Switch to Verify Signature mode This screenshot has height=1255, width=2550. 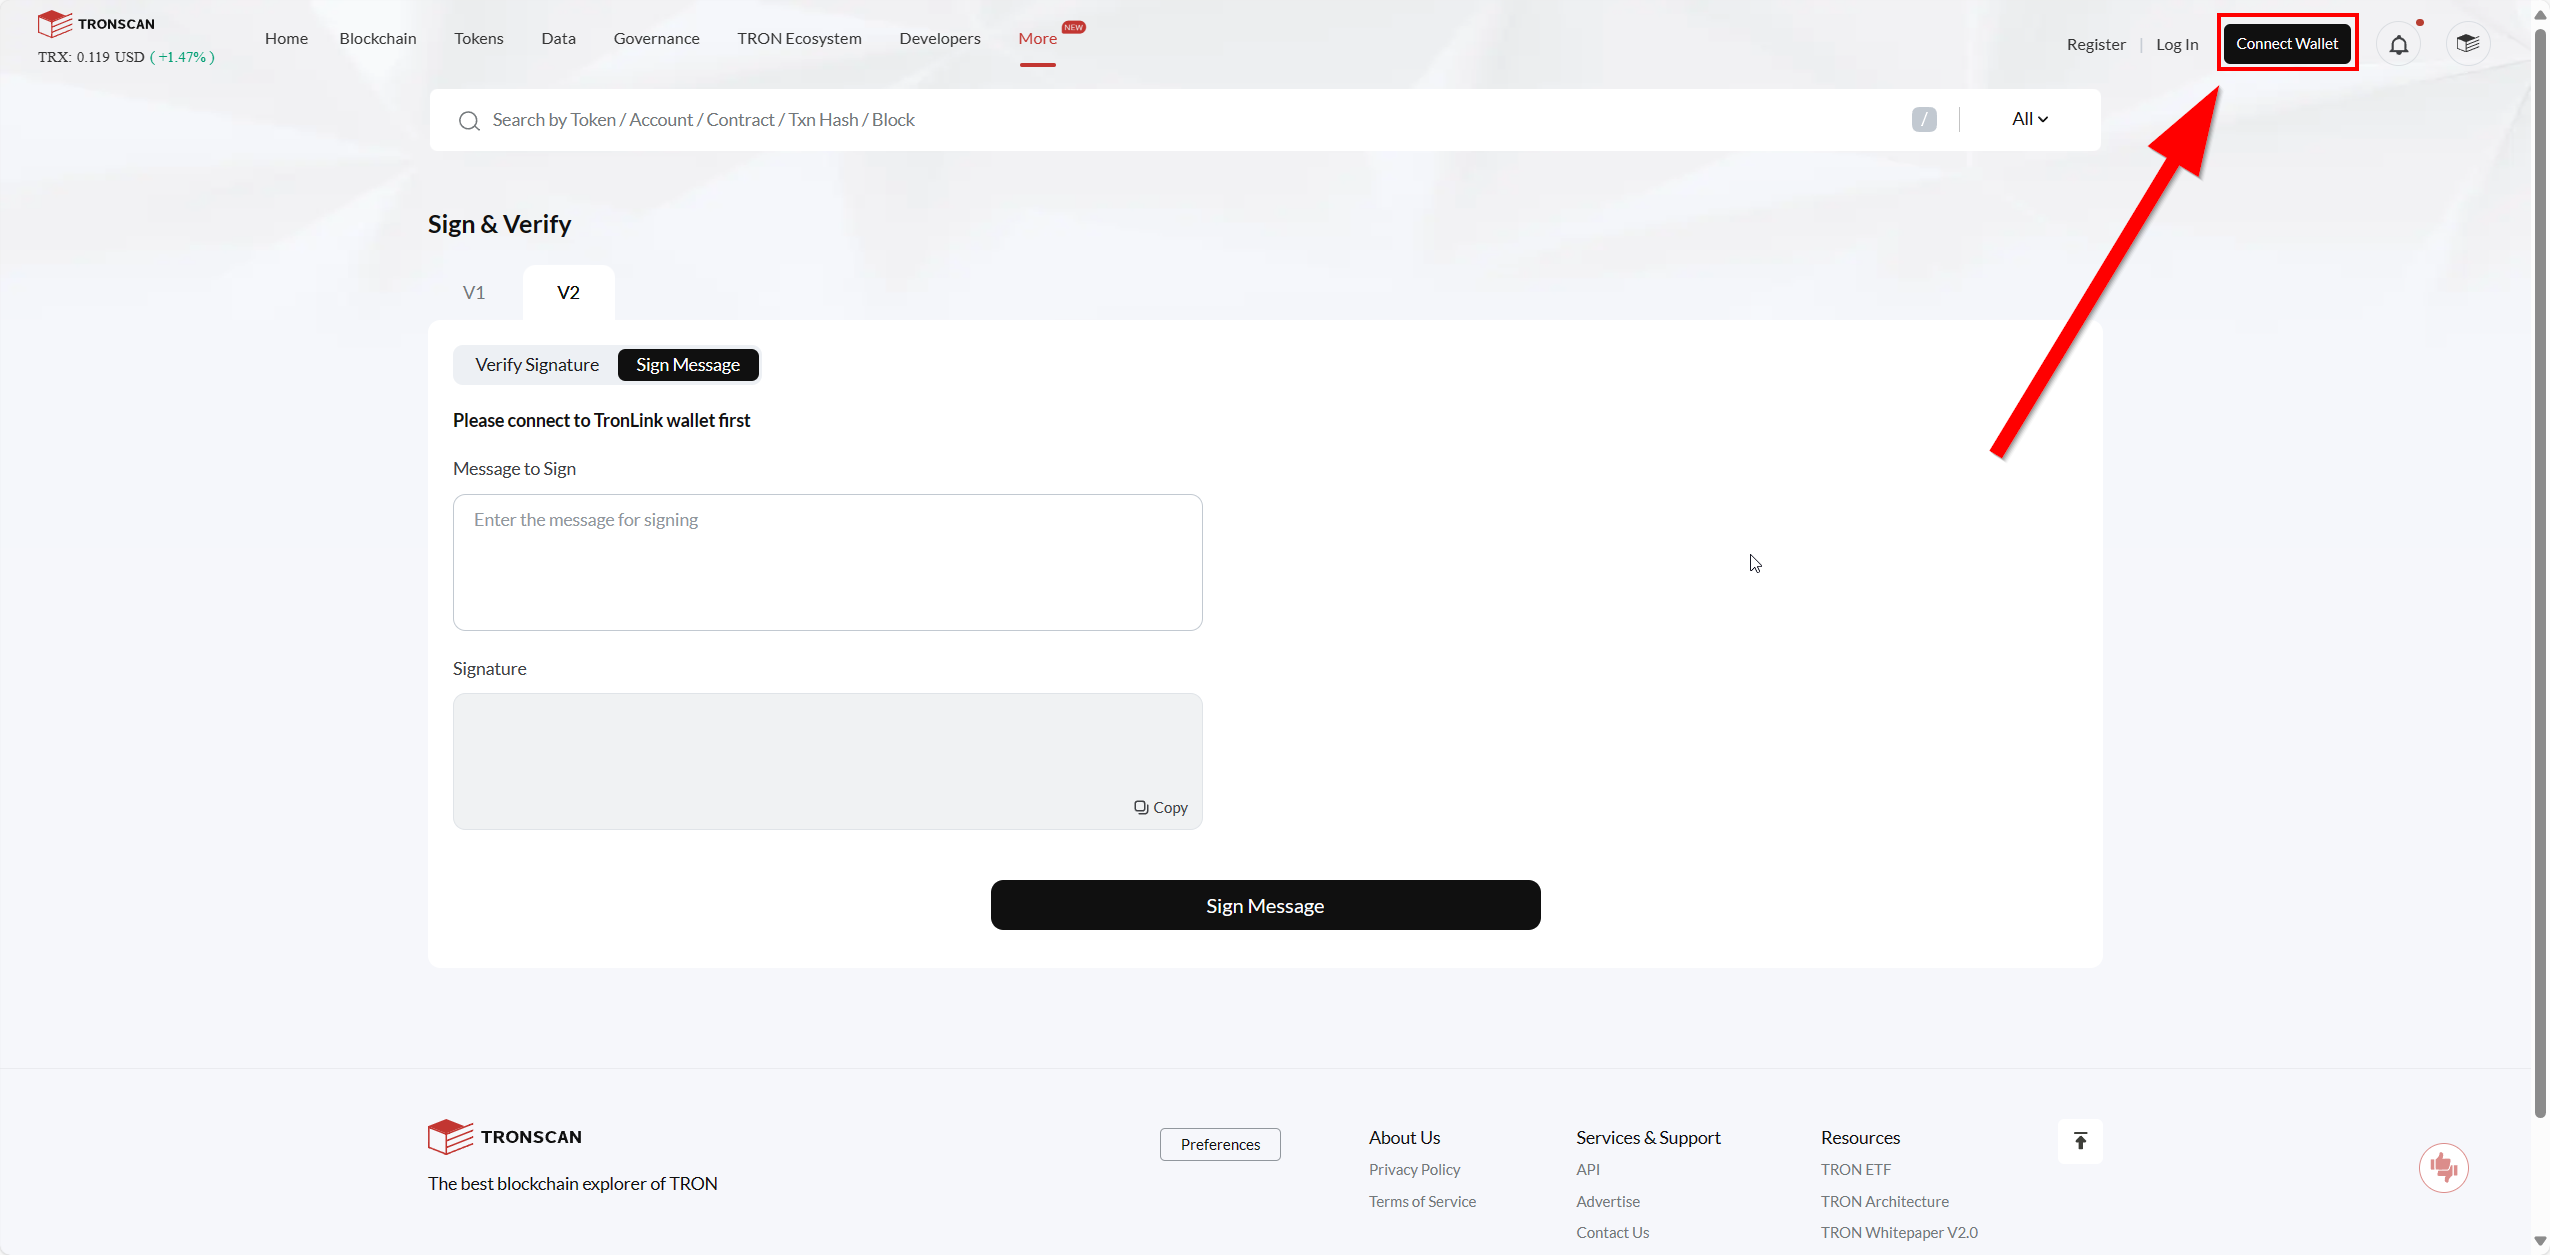tap(537, 365)
